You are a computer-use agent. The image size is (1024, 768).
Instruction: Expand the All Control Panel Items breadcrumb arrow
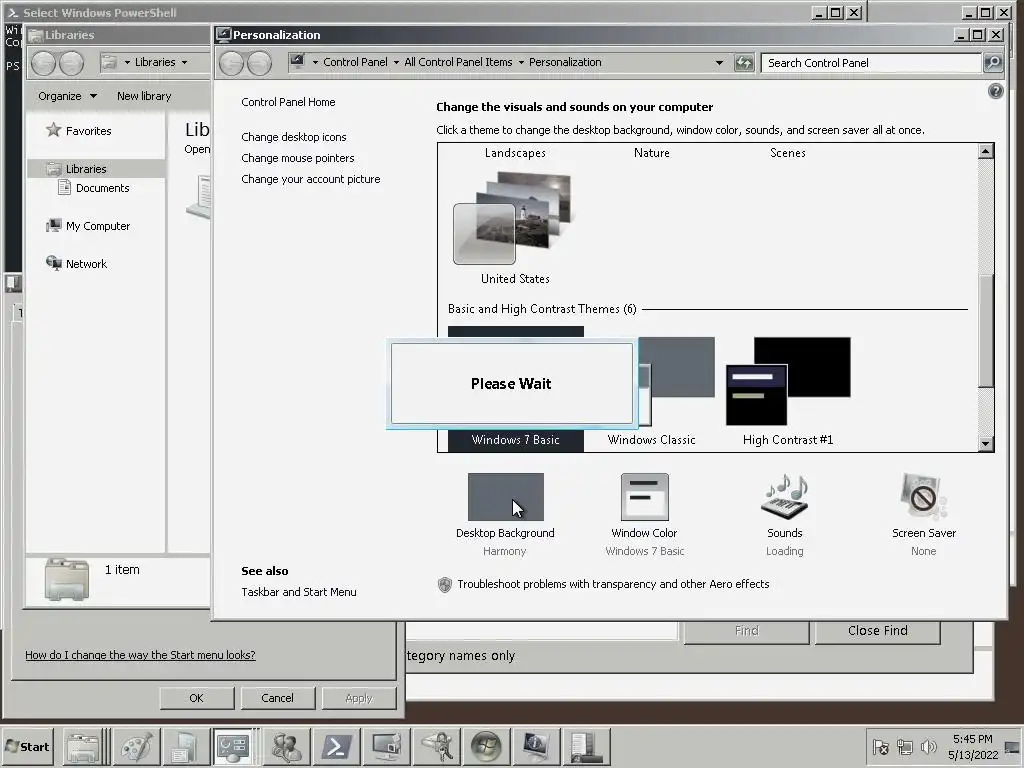point(521,63)
